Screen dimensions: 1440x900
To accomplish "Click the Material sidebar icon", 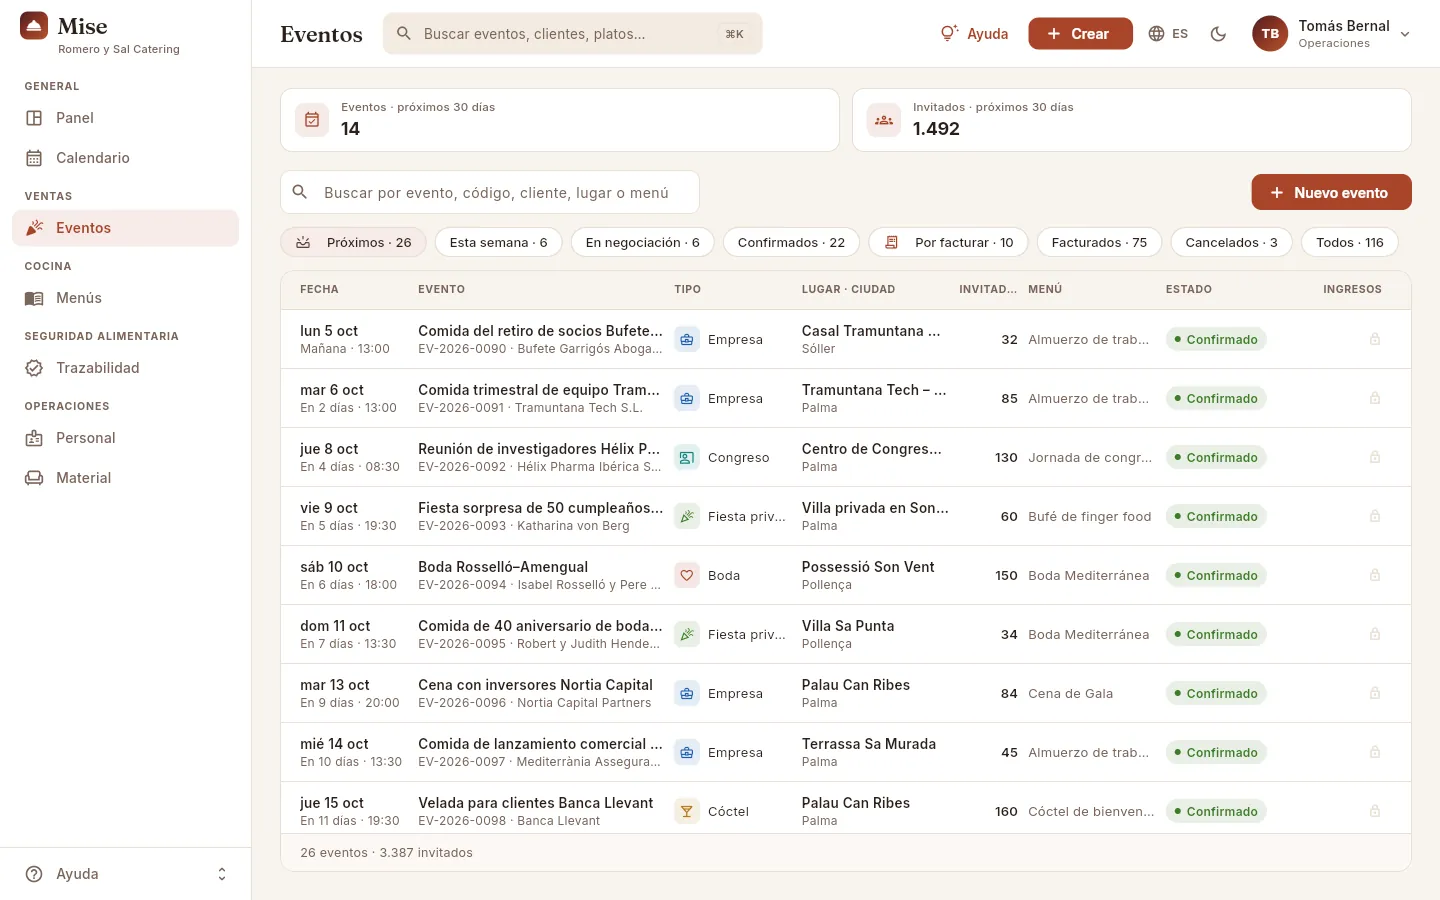I will [34, 478].
